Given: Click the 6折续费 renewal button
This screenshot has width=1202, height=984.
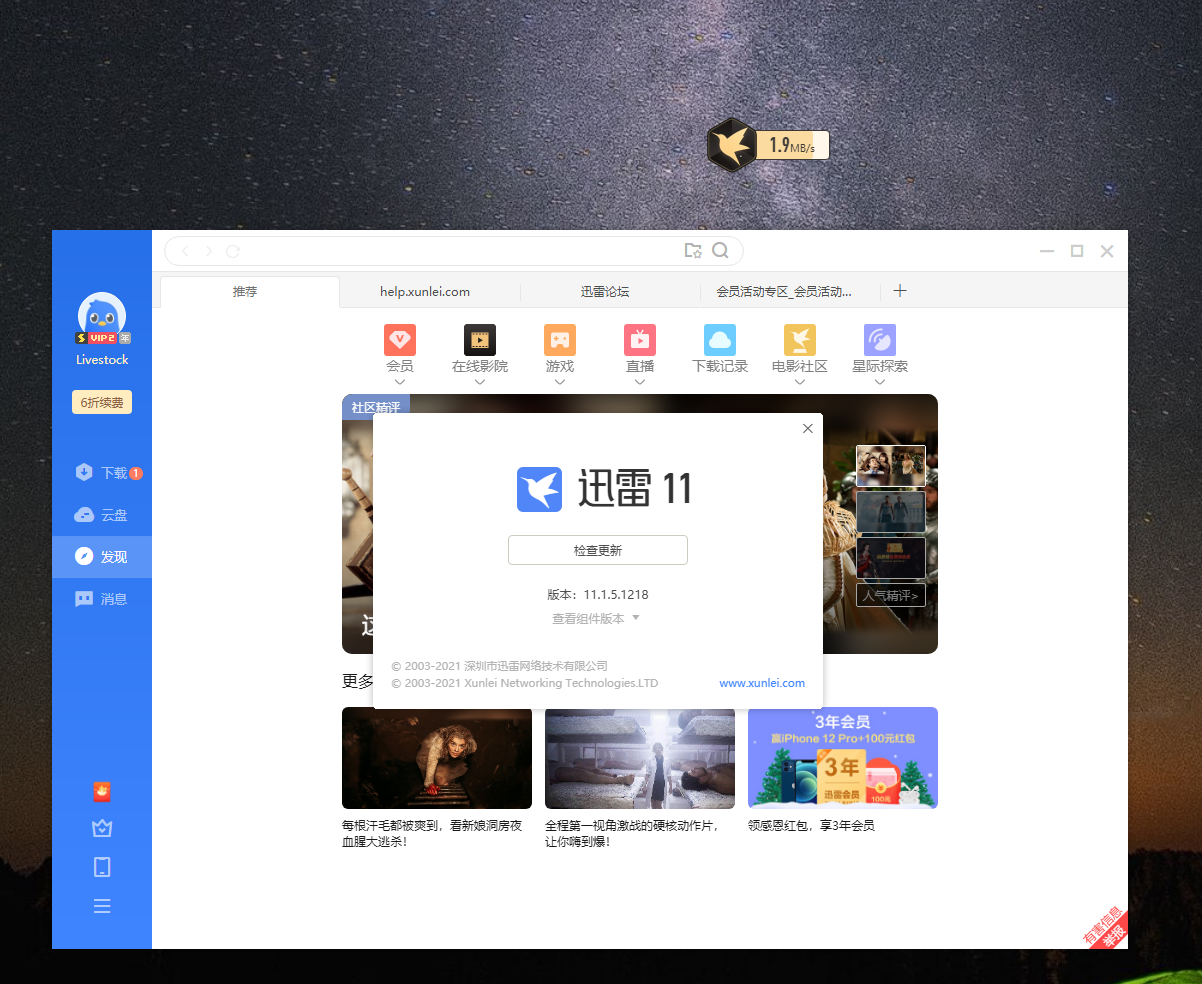Looking at the screenshot, I should coord(102,402).
